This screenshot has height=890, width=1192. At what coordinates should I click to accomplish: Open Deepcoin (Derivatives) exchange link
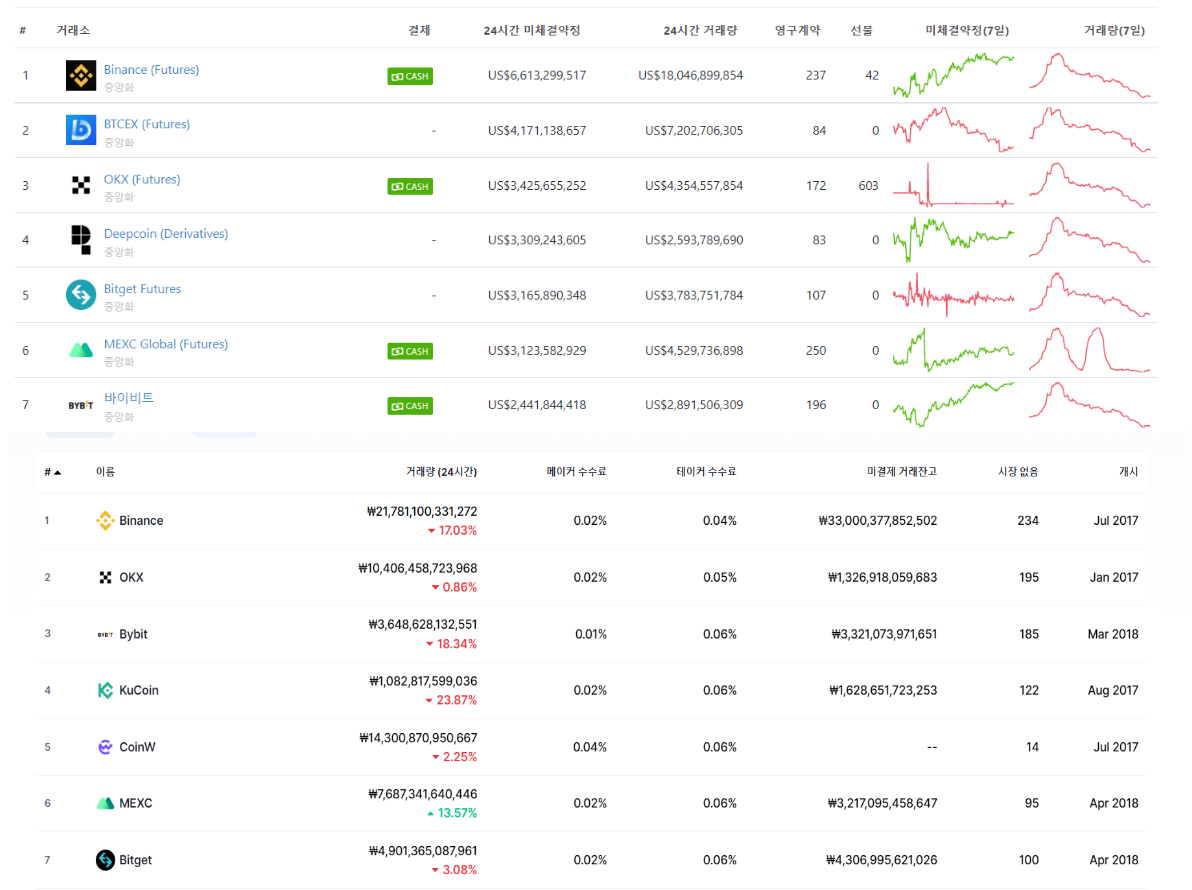point(166,233)
